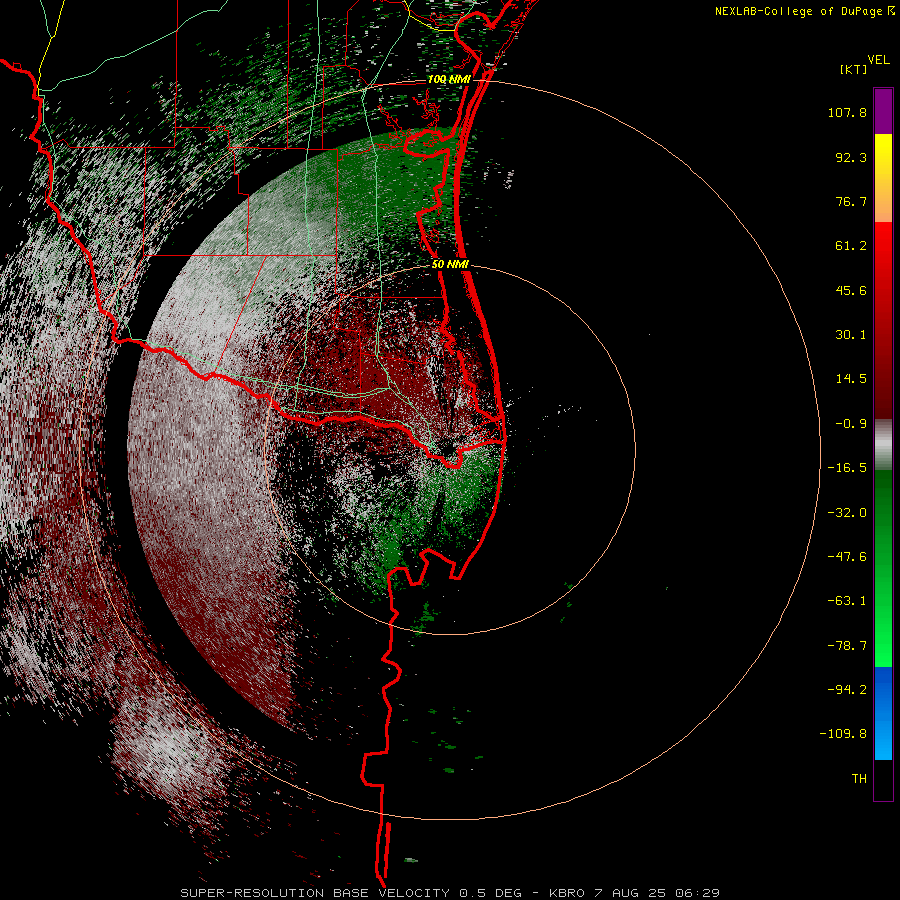900x900 pixels.
Task: Click the 100 NMI range ring label
Action: (x=449, y=79)
